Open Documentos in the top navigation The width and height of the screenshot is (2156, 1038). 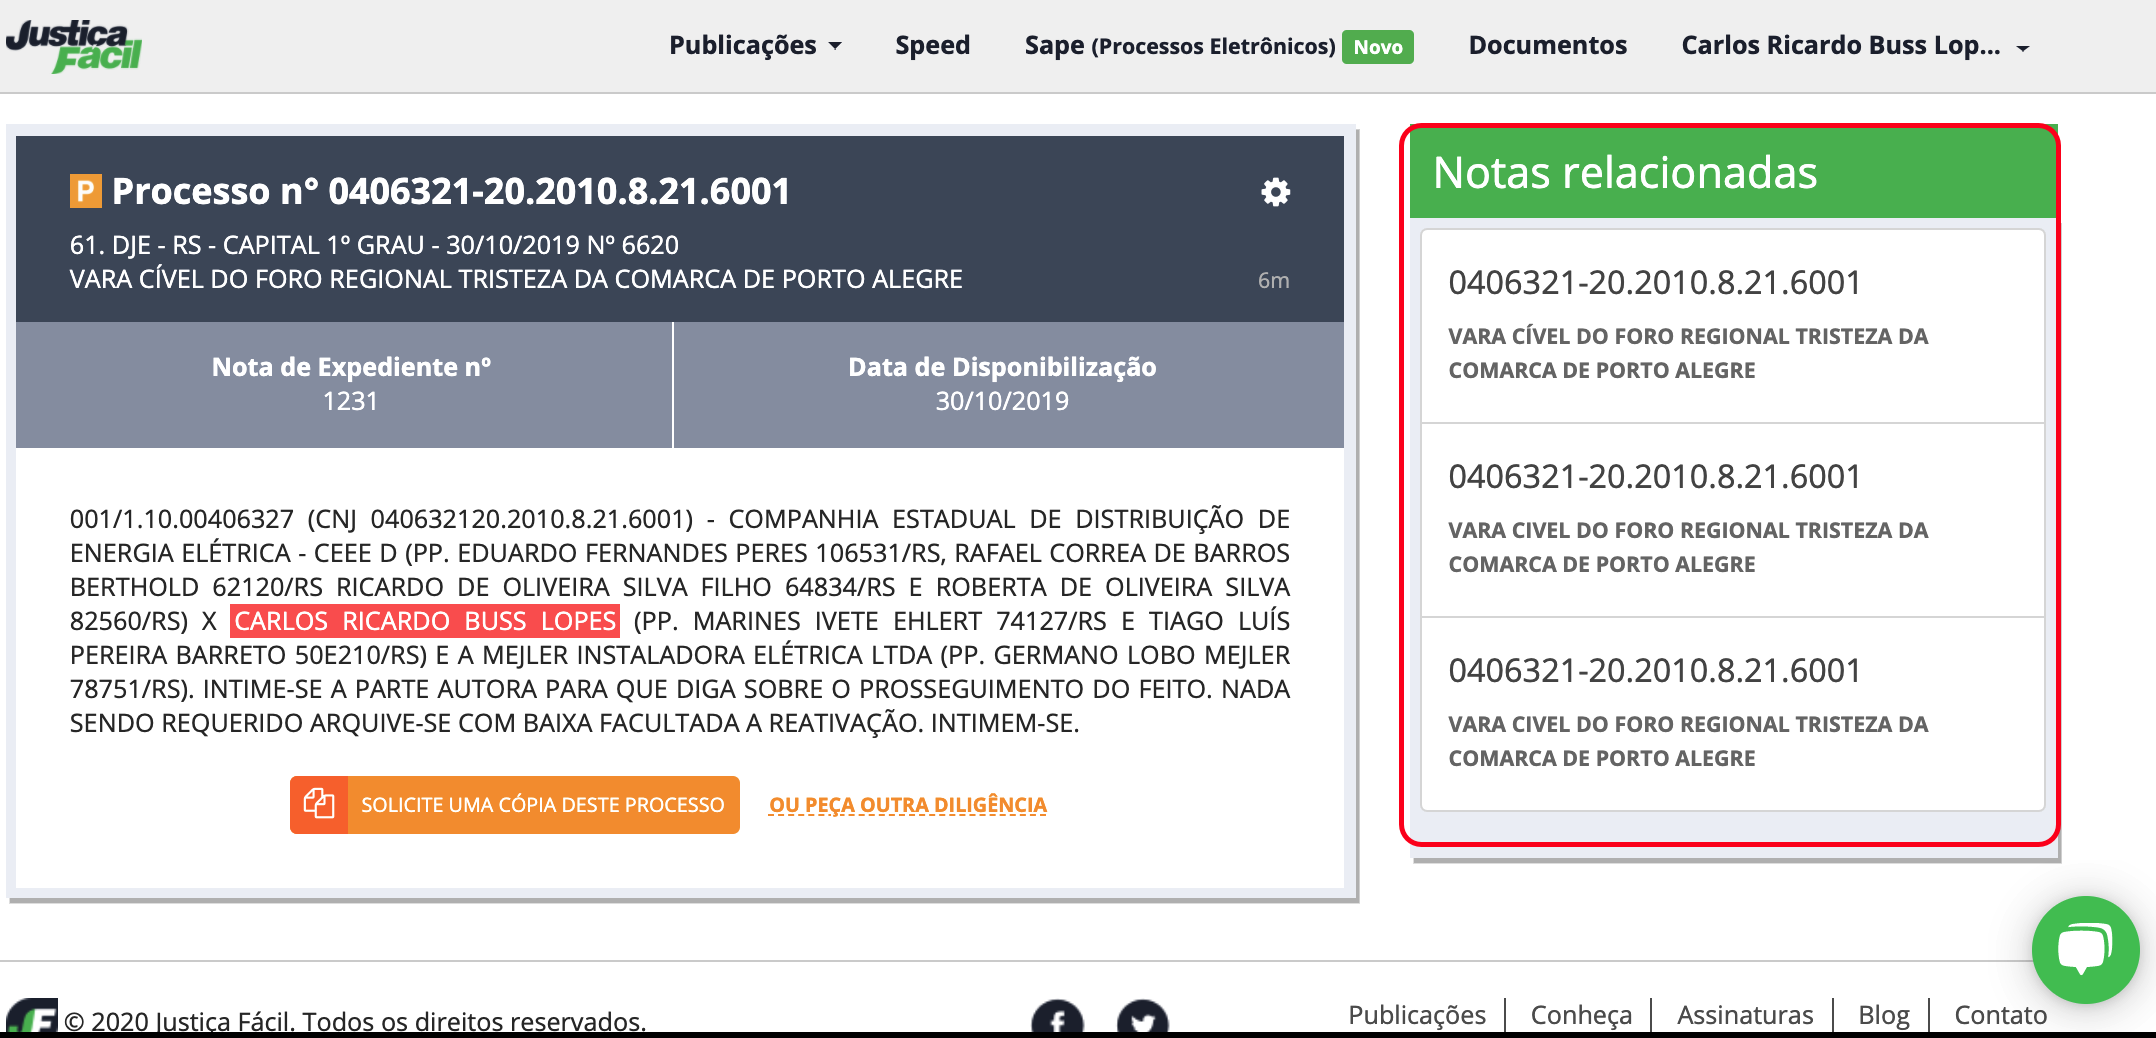tap(1547, 46)
